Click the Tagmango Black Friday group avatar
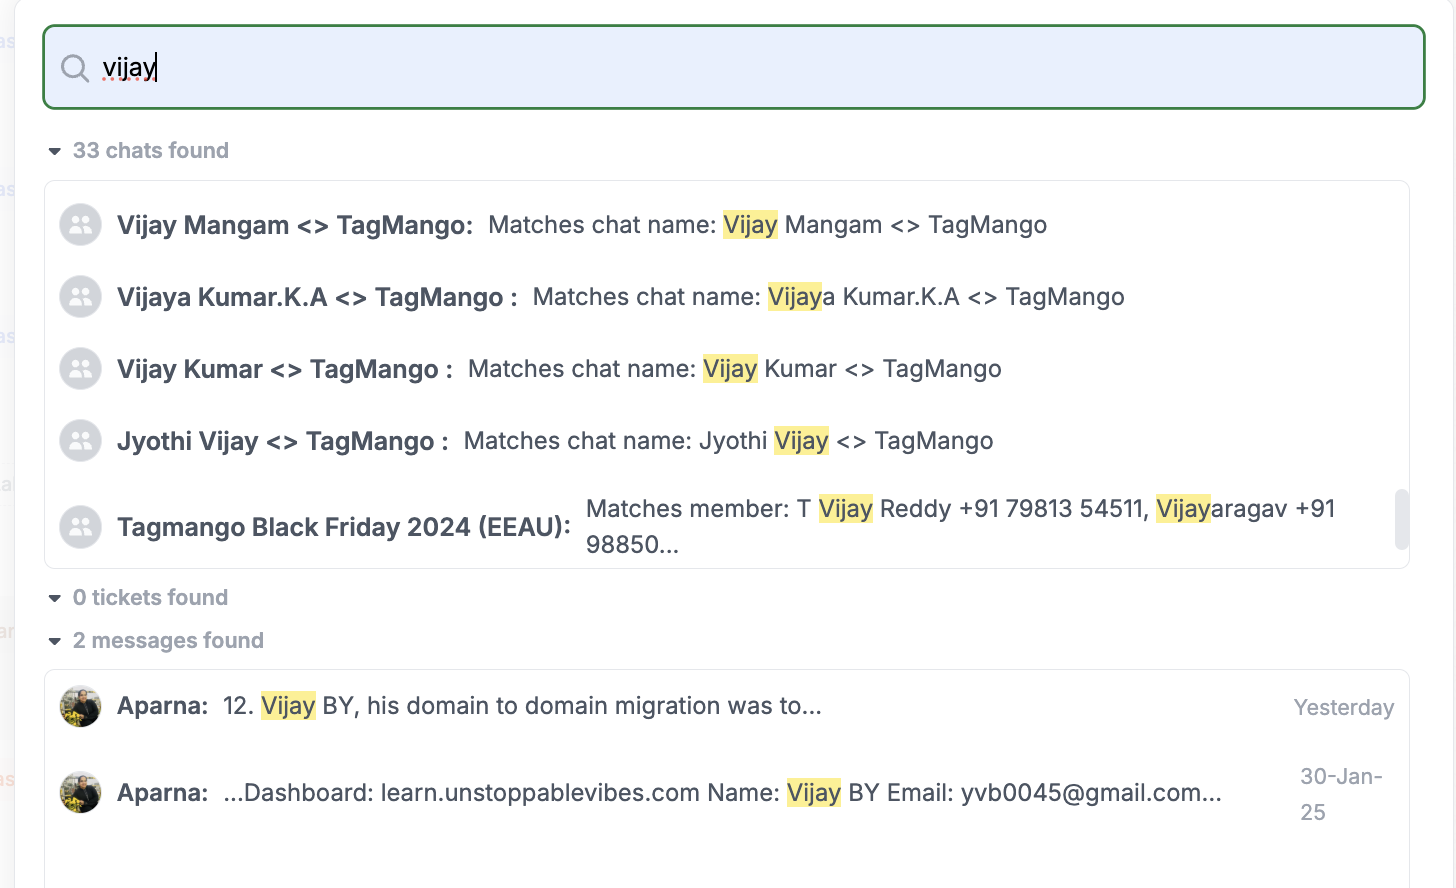The width and height of the screenshot is (1456, 888). click(x=80, y=527)
